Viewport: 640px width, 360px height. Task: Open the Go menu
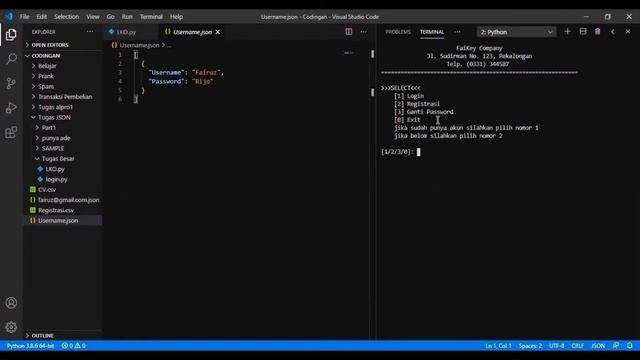(111, 17)
